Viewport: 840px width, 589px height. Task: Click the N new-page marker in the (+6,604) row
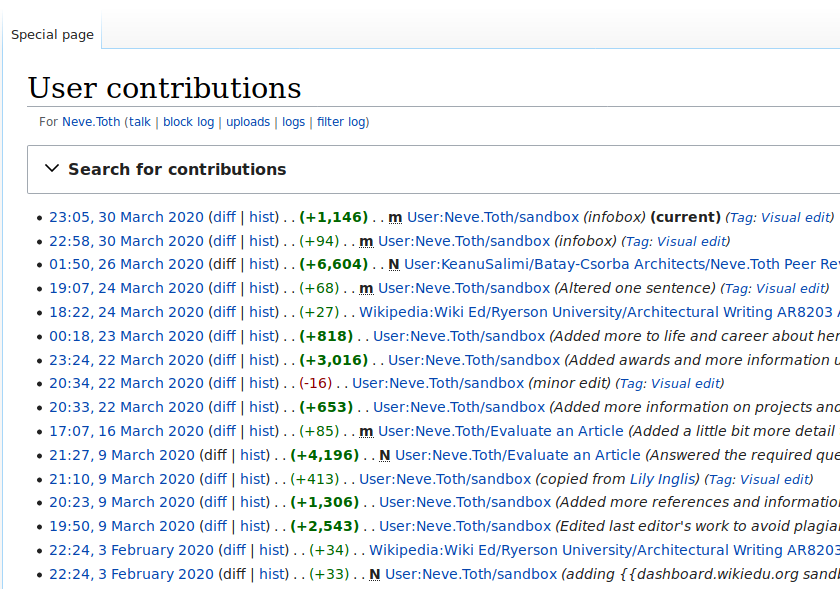(x=394, y=264)
